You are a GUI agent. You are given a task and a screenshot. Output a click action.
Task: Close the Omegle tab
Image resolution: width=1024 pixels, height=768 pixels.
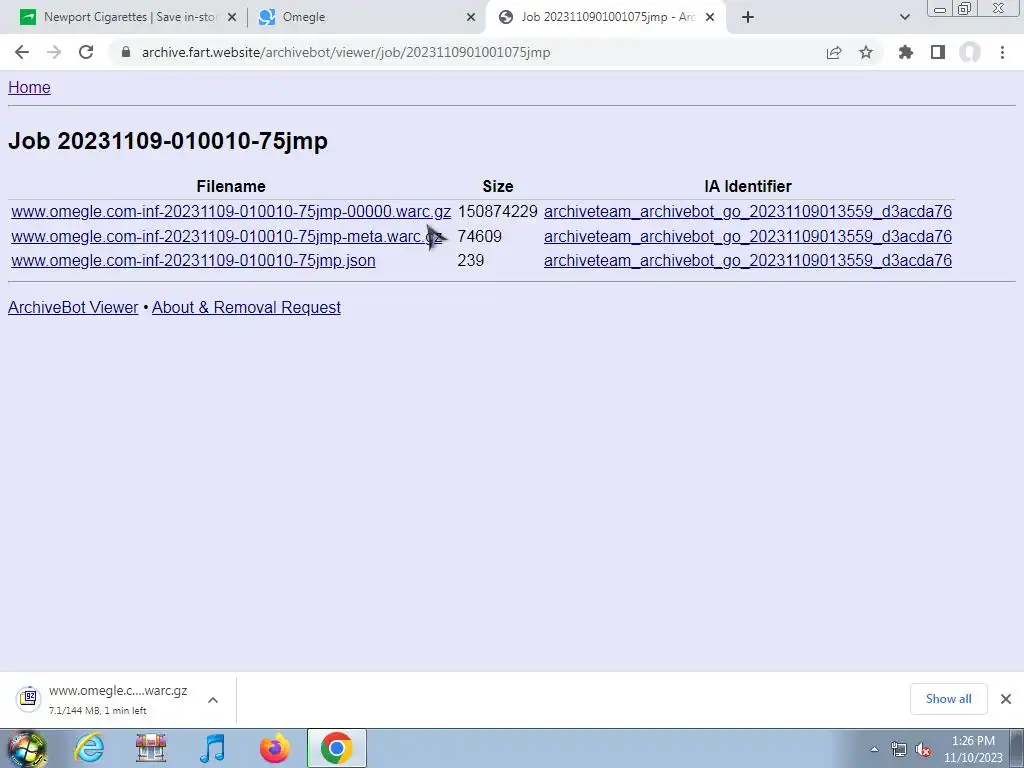click(471, 18)
